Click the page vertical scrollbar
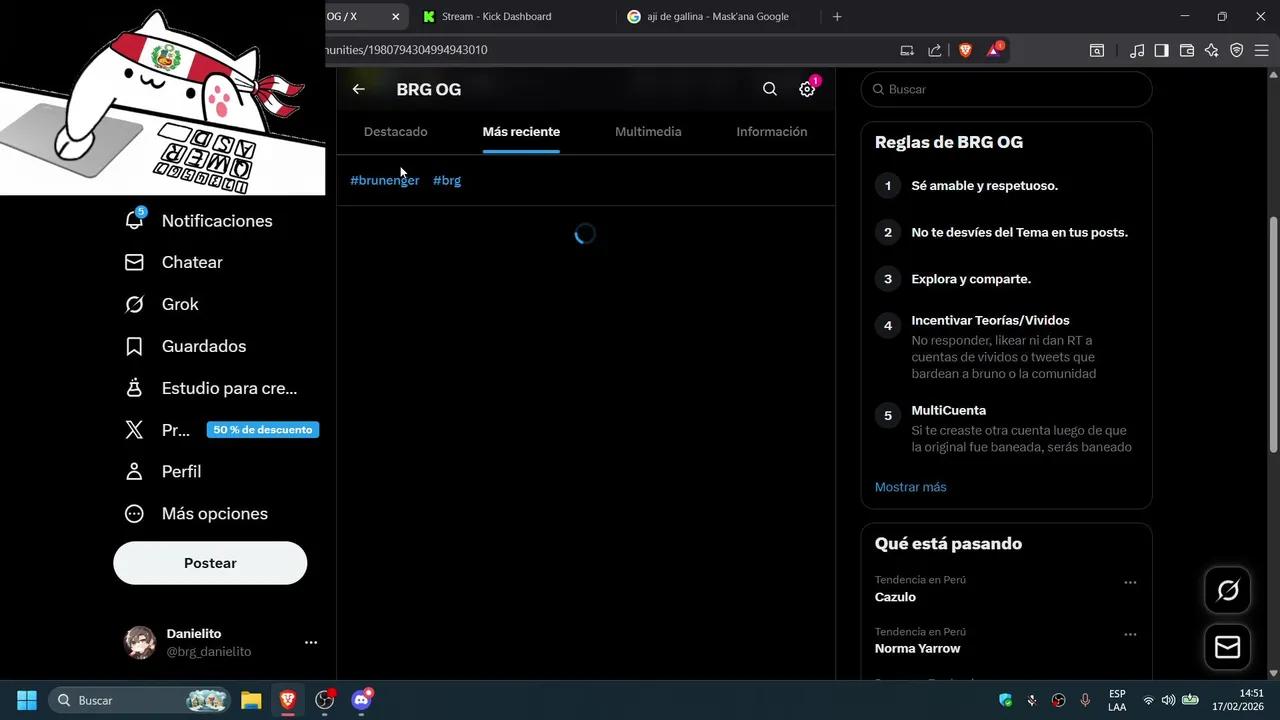This screenshot has height=720, width=1280. [x=1273, y=335]
